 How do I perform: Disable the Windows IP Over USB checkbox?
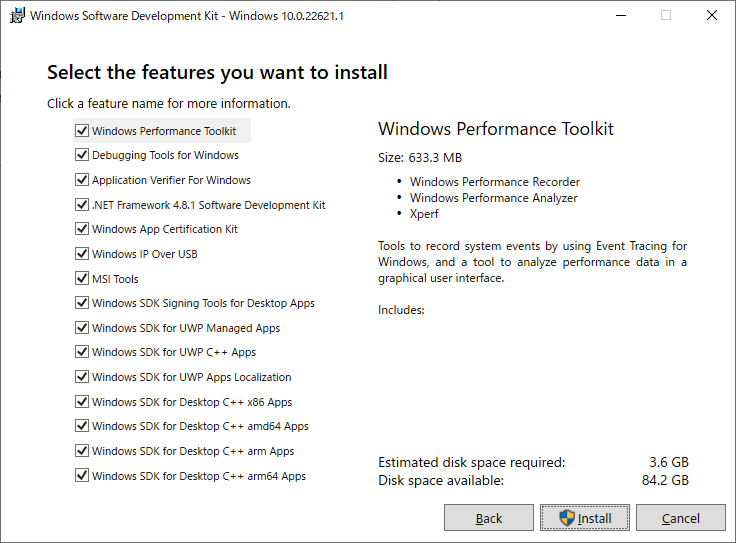click(x=82, y=253)
